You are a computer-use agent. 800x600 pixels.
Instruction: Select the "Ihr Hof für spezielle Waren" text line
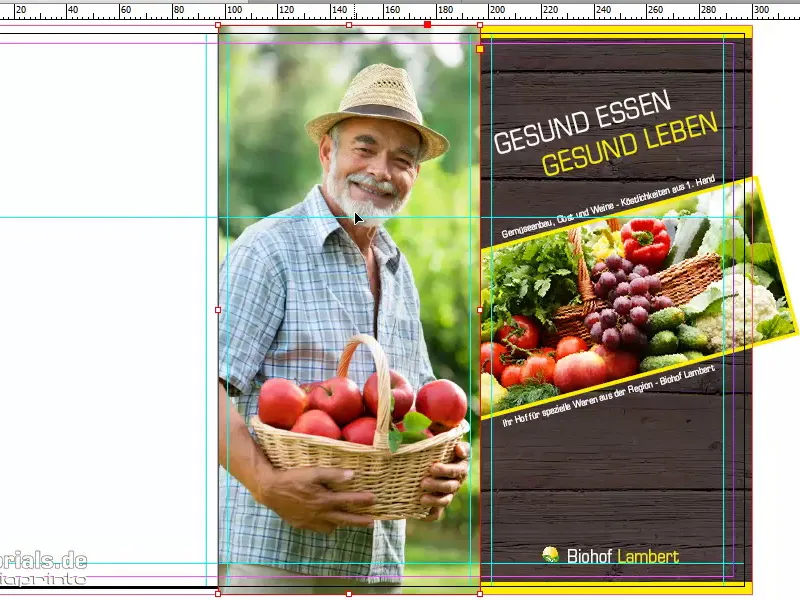pyautogui.click(x=609, y=395)
